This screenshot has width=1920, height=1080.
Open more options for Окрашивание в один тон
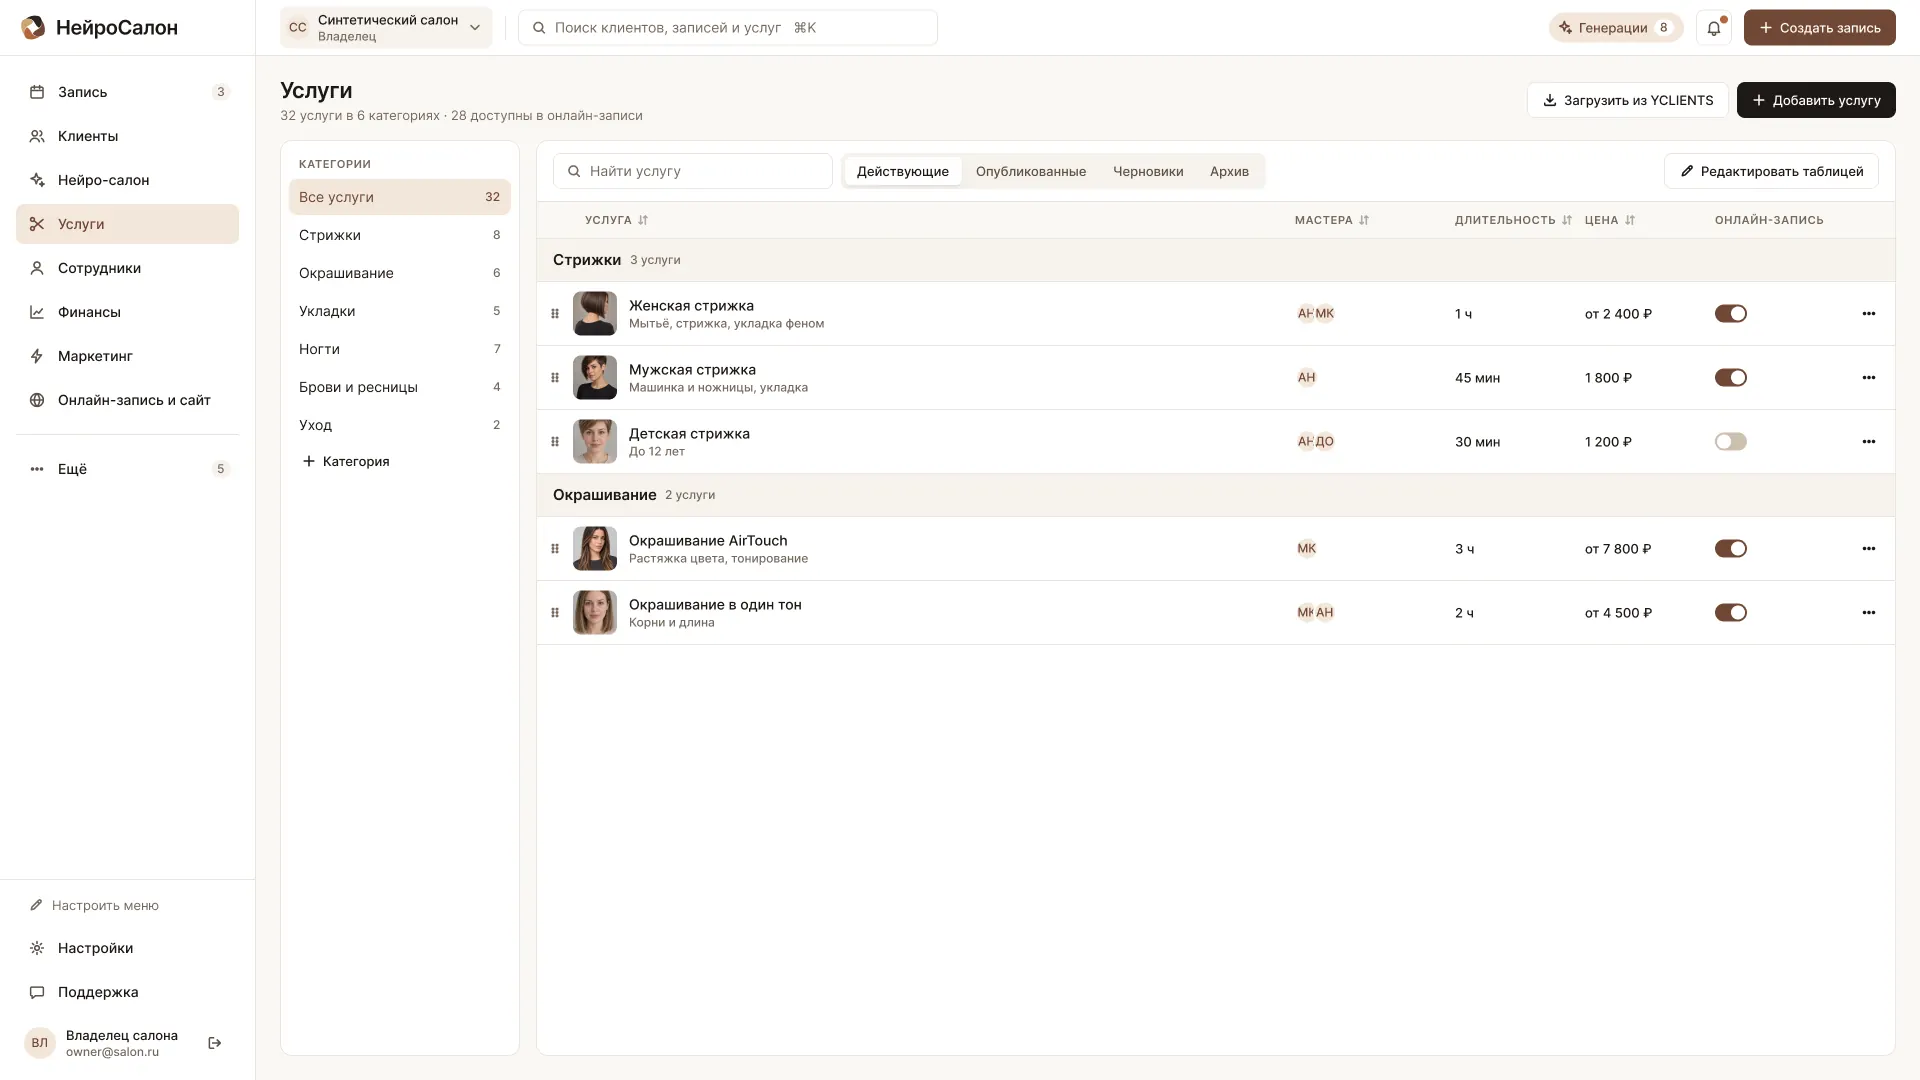click(1868, 613)
